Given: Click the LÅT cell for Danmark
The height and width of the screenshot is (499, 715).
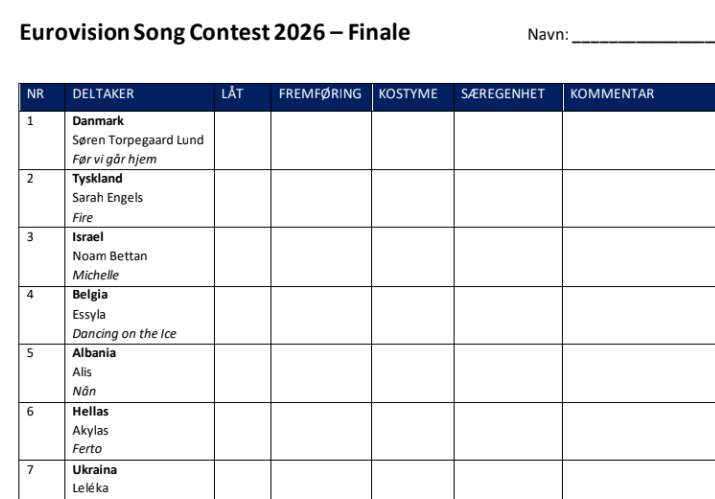Looking at the screenshot, I should 243,140.
